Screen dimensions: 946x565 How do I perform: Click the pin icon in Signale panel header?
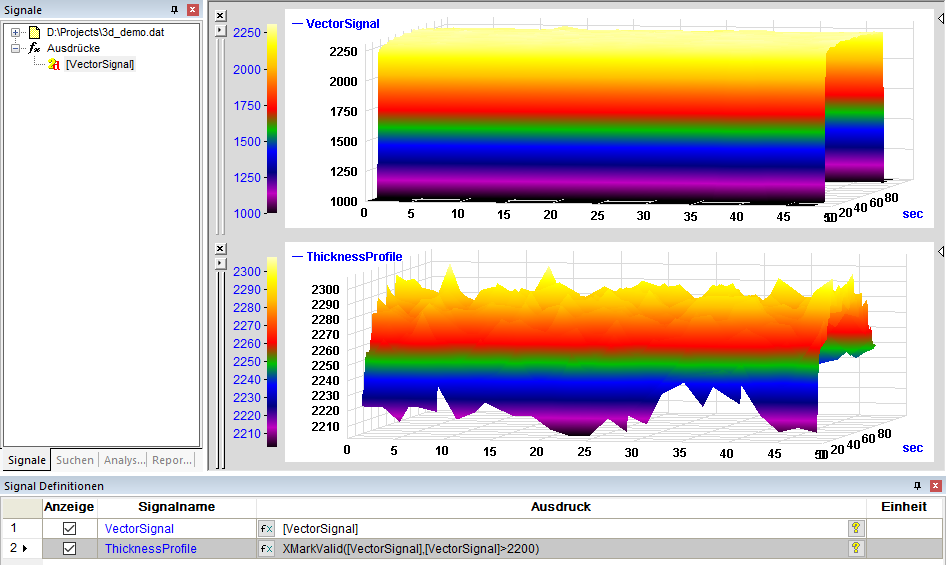[174, 10]
